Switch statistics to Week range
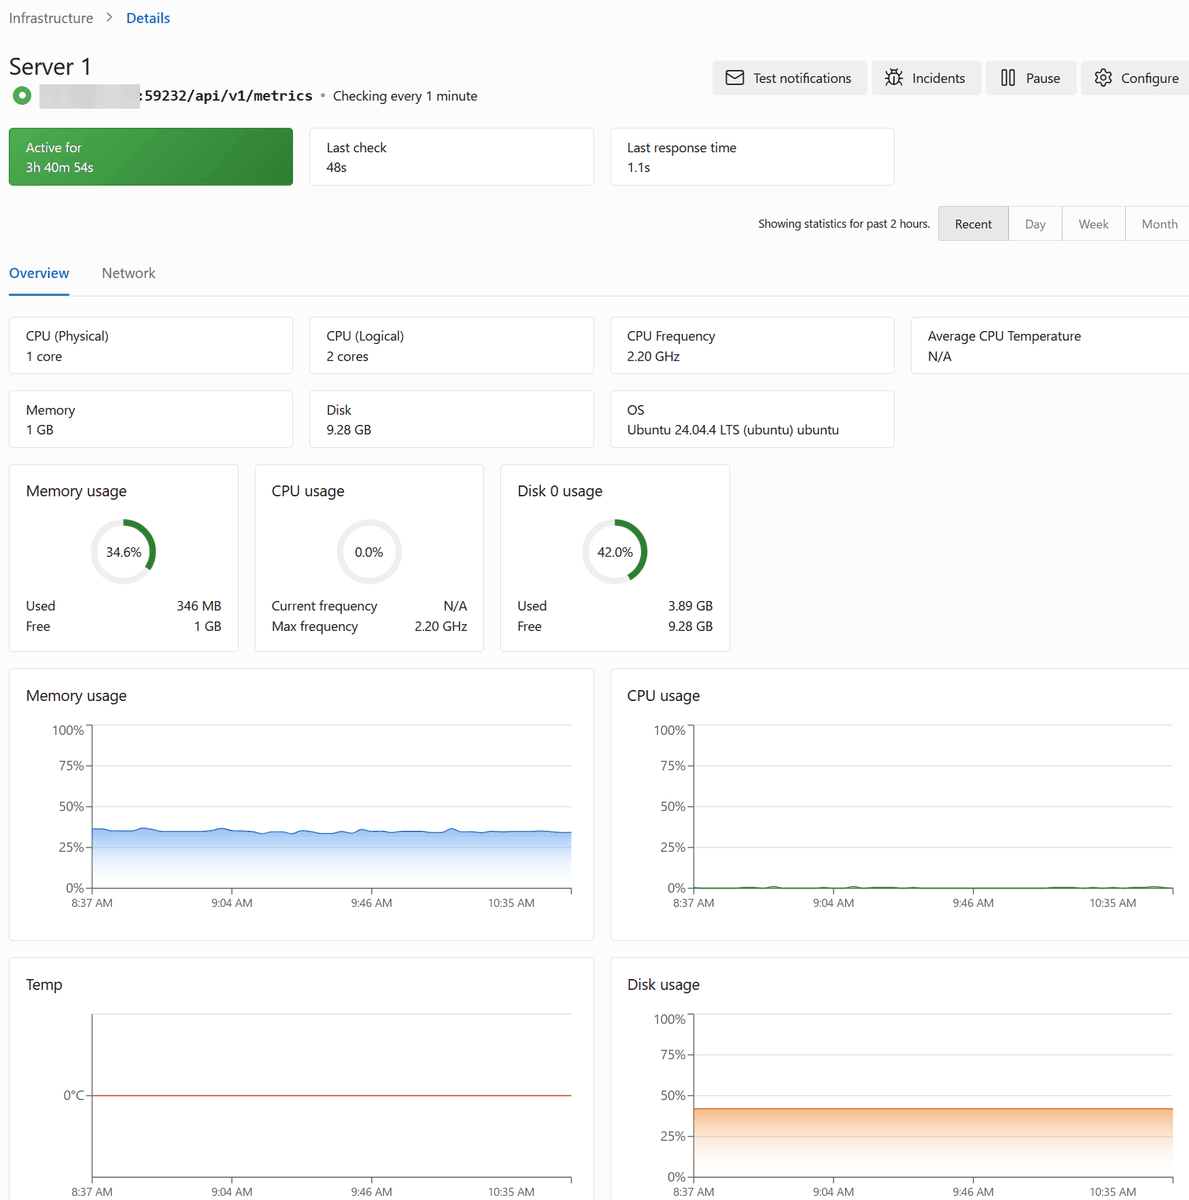 [x=1093, y=224]
